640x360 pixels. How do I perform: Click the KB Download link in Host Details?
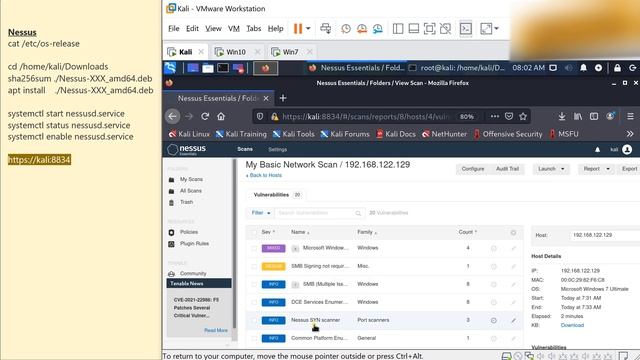pos(572,325)
